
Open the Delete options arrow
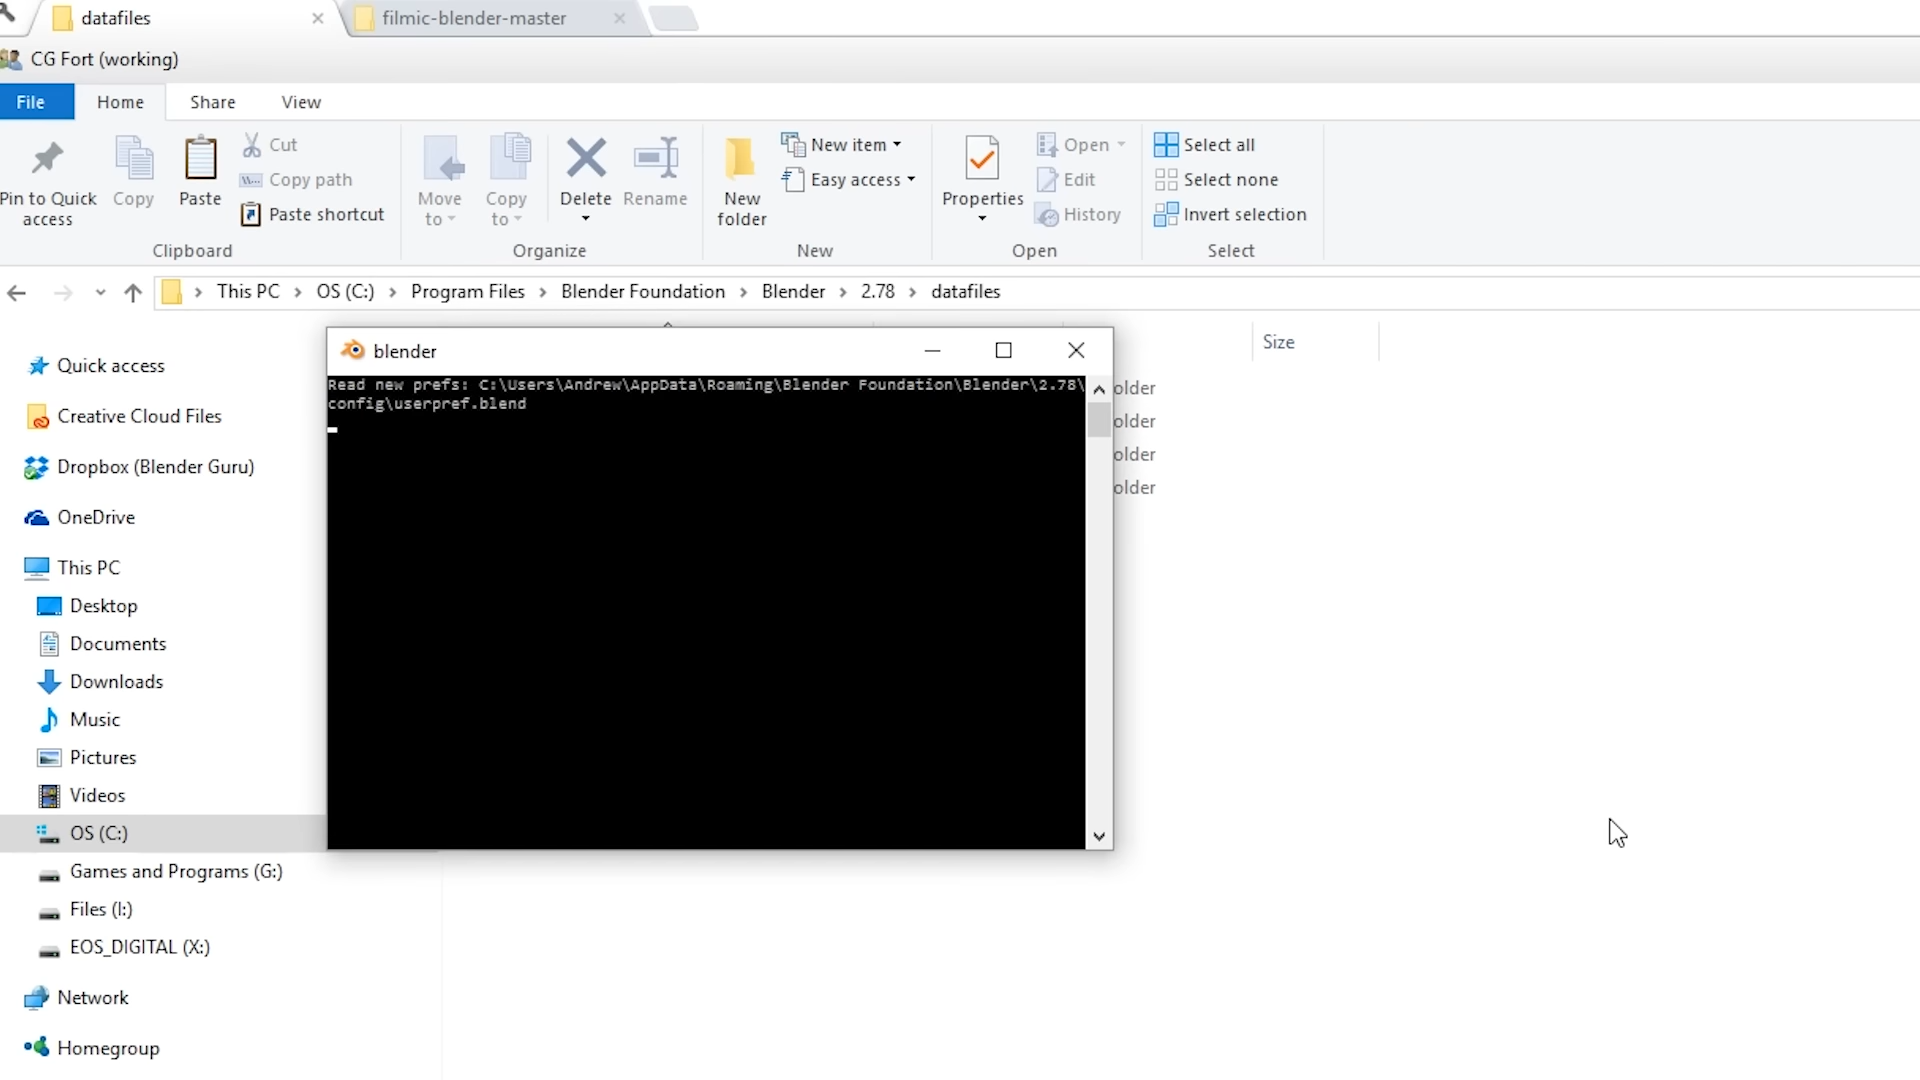coord(585,219)
